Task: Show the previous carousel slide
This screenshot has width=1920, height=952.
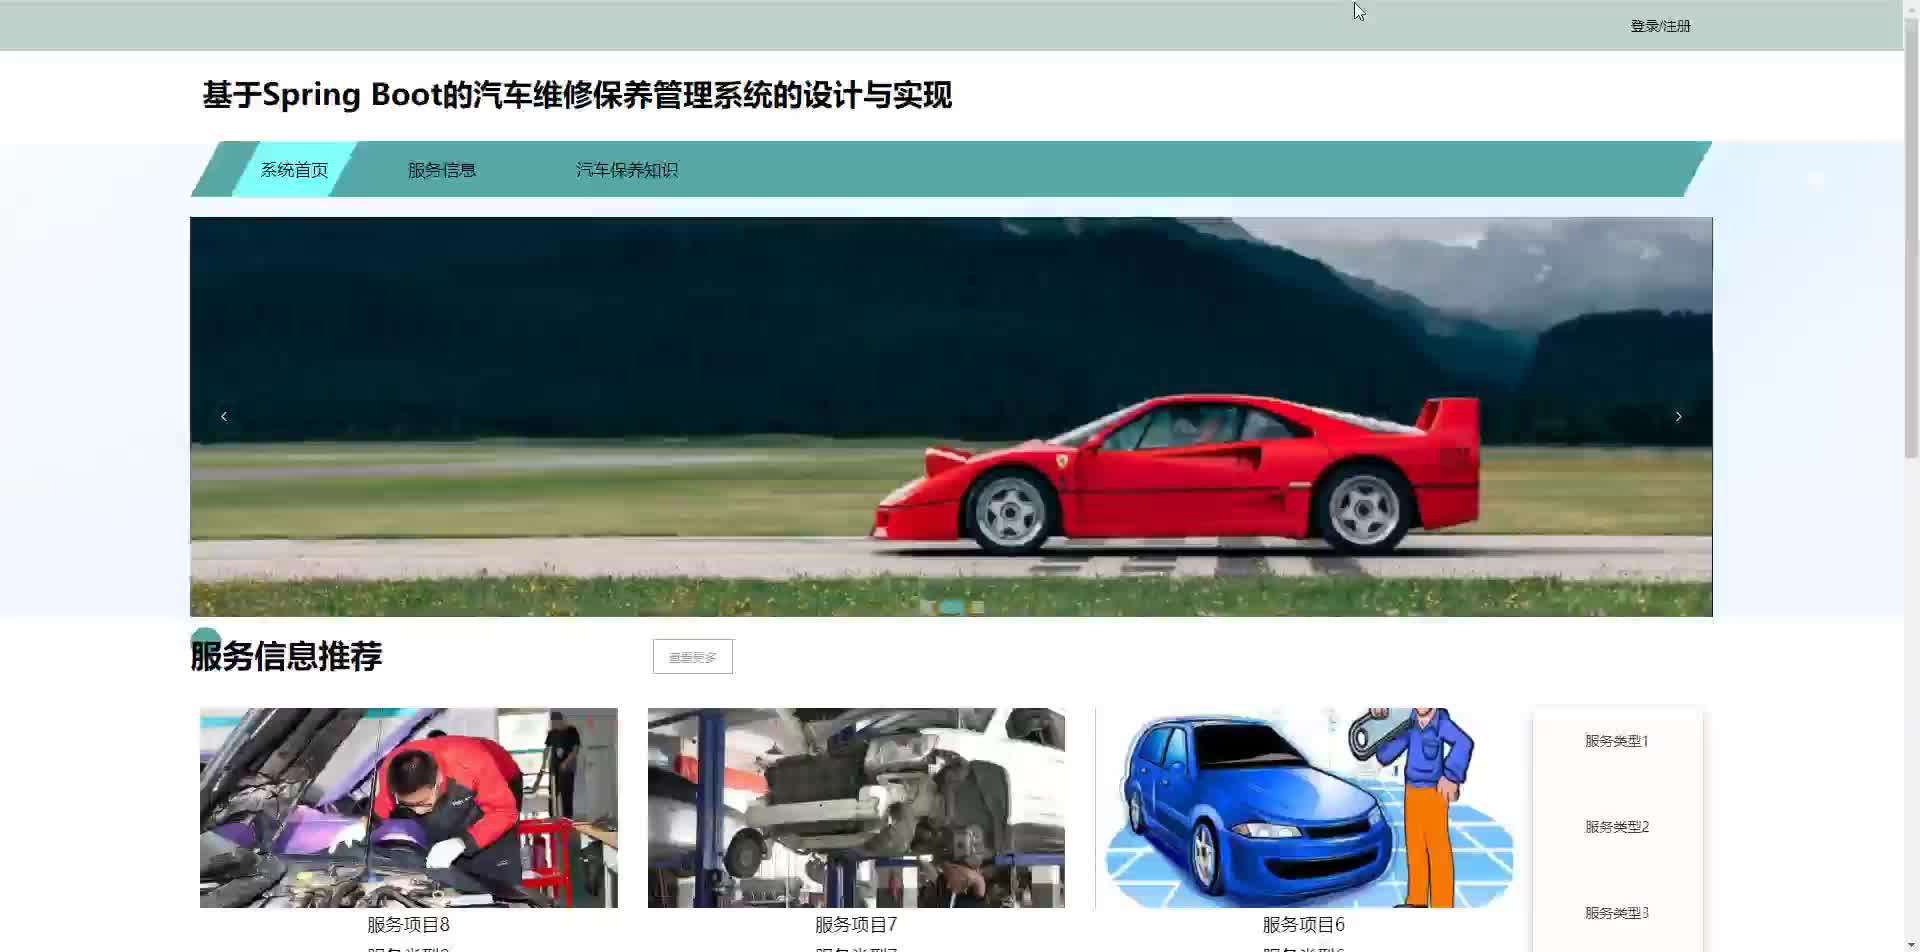Action: (x=224, y=416)
